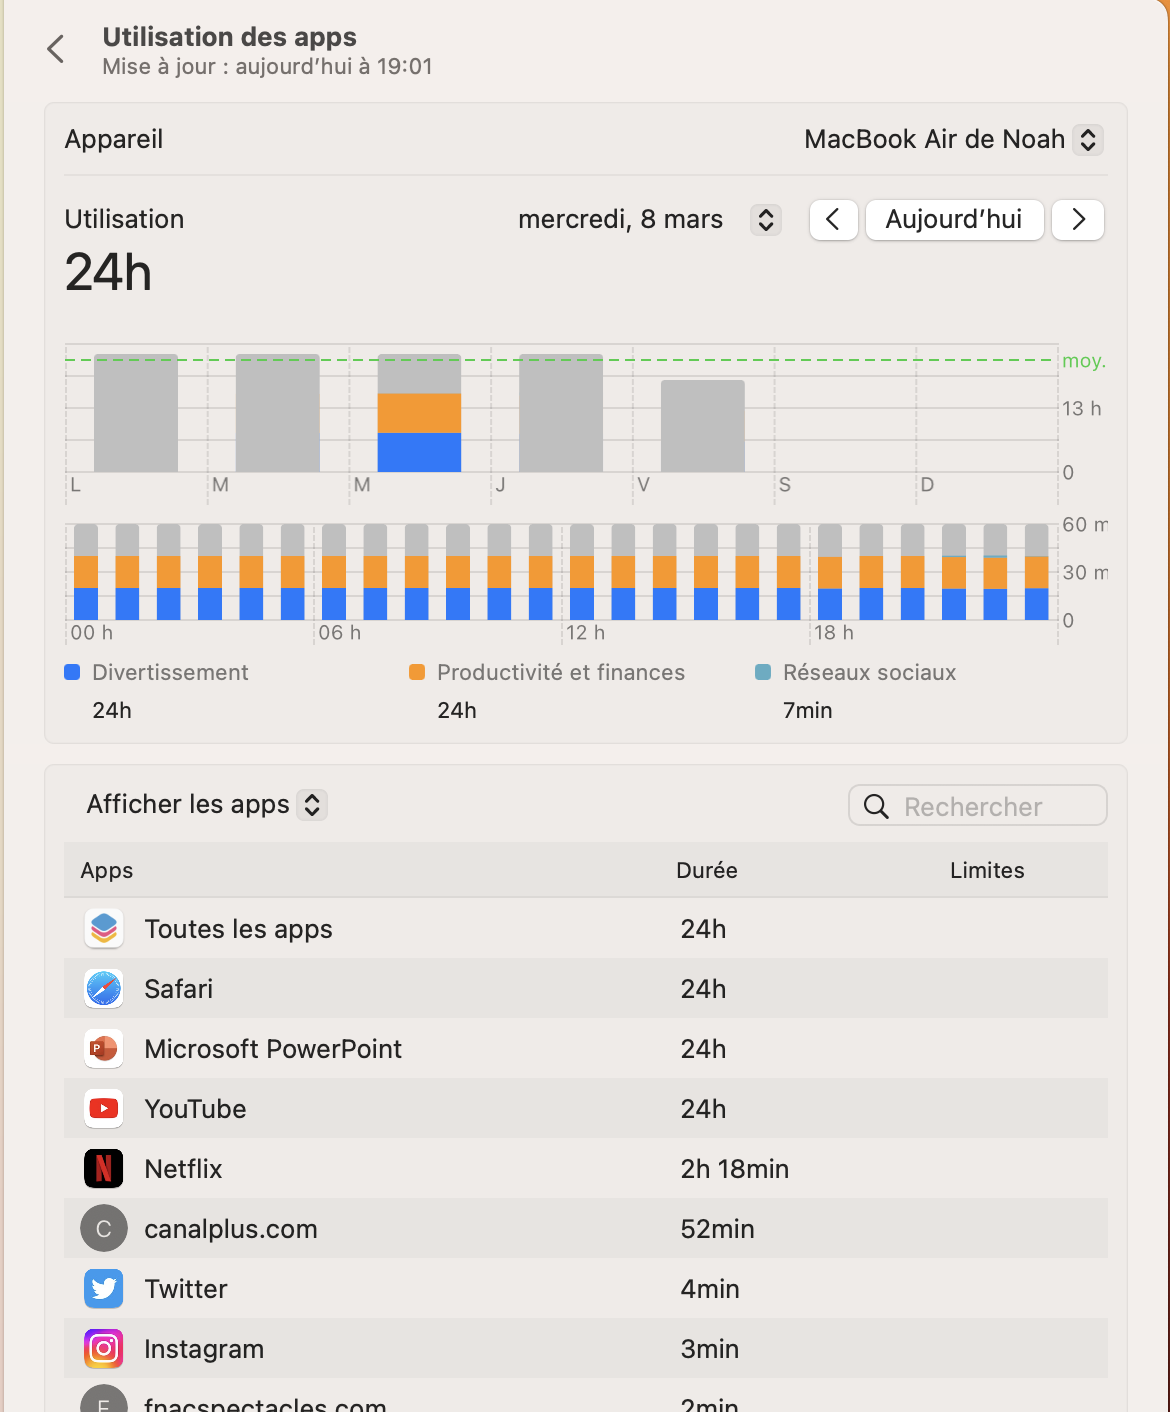The width and height of the screenshot is (1170, 1412).
Task: Go to the previous day with the left arrow
Action: click(833, 219)
